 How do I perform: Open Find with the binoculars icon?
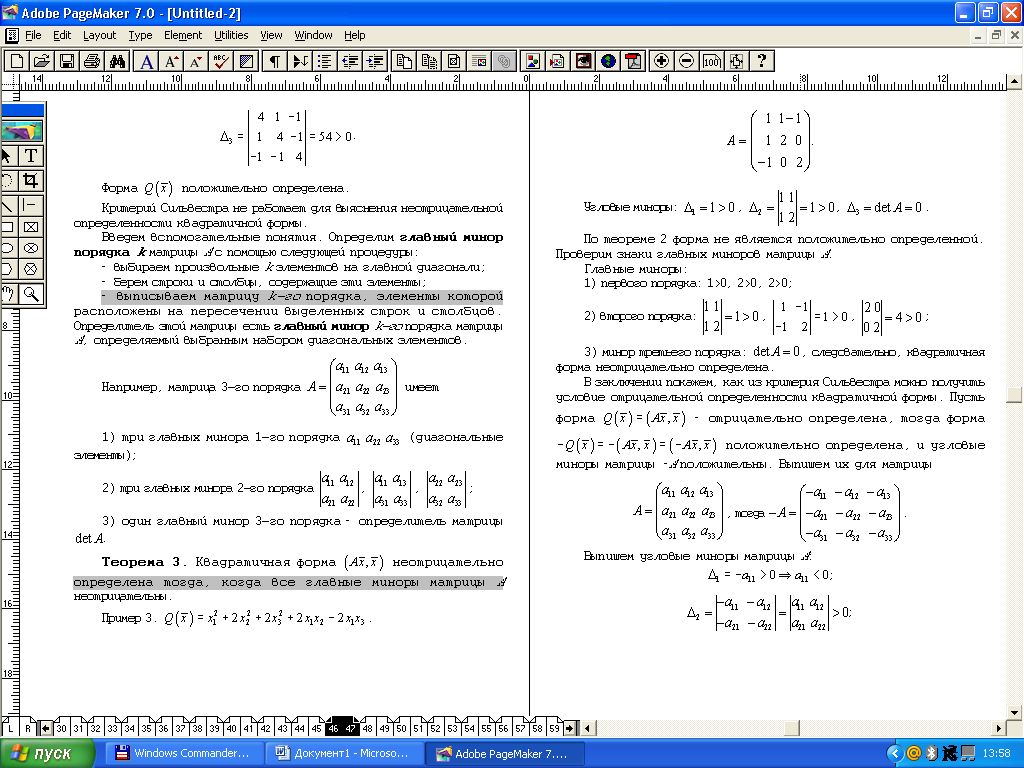click(117, 61)
